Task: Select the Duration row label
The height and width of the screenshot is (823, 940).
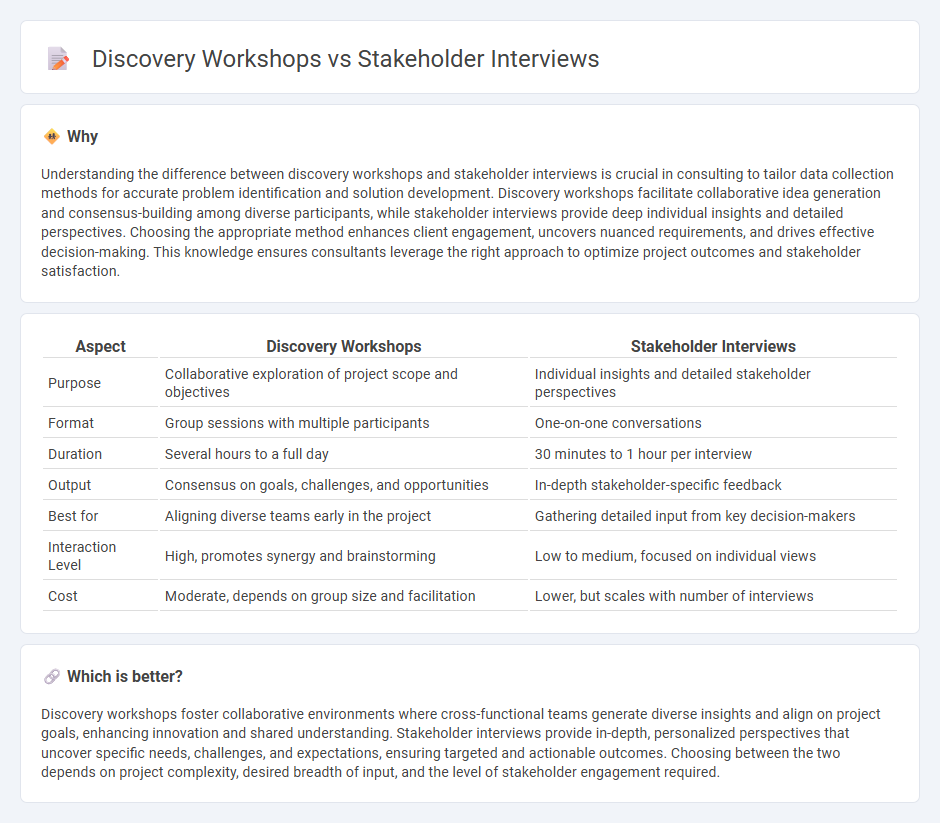Action: click(75, 454)
